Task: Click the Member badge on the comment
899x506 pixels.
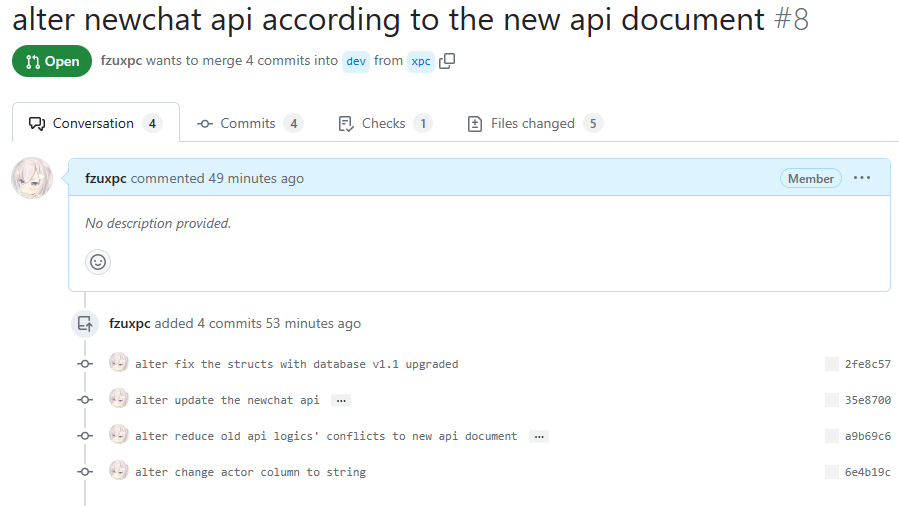Action: 810,178
